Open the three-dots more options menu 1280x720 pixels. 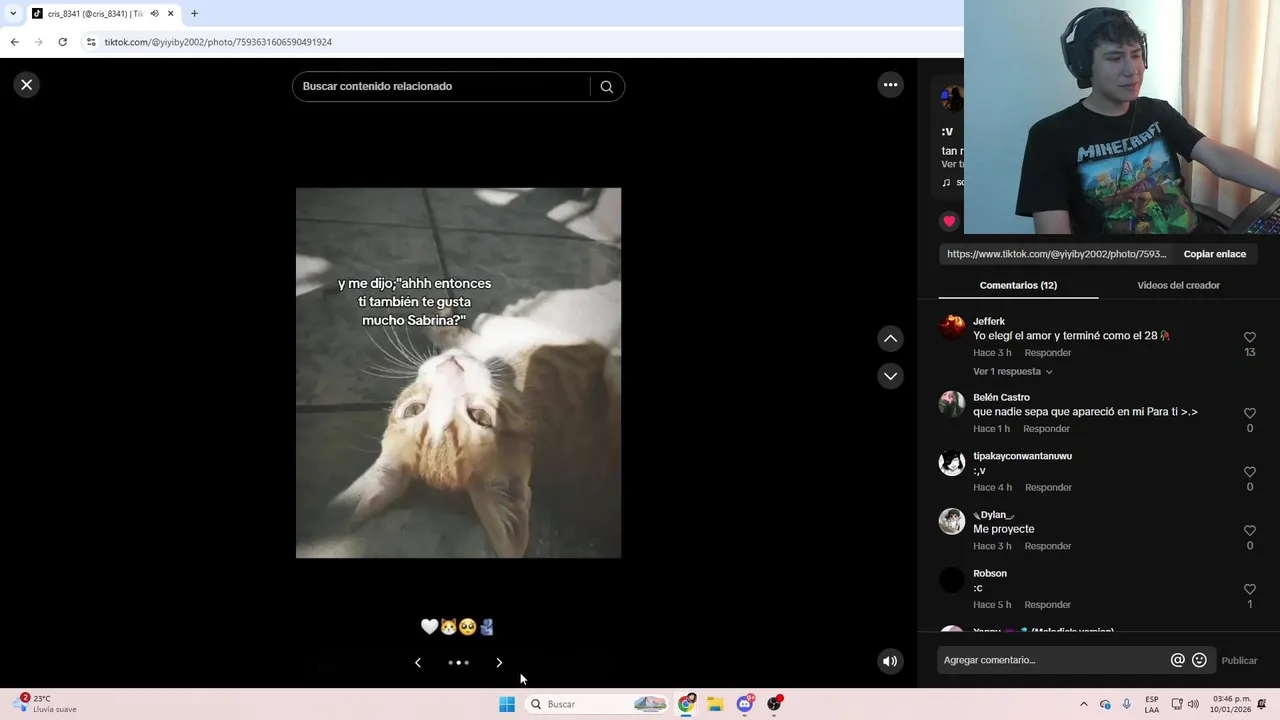coord(891,85)
